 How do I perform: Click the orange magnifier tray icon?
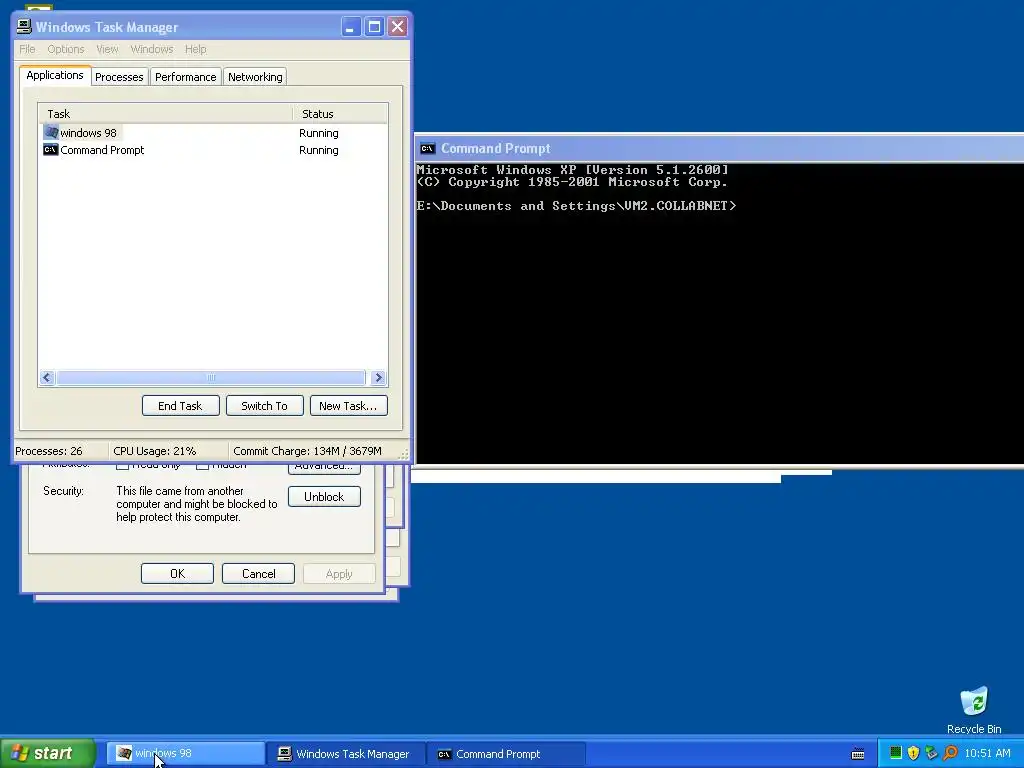coord(950,753)
